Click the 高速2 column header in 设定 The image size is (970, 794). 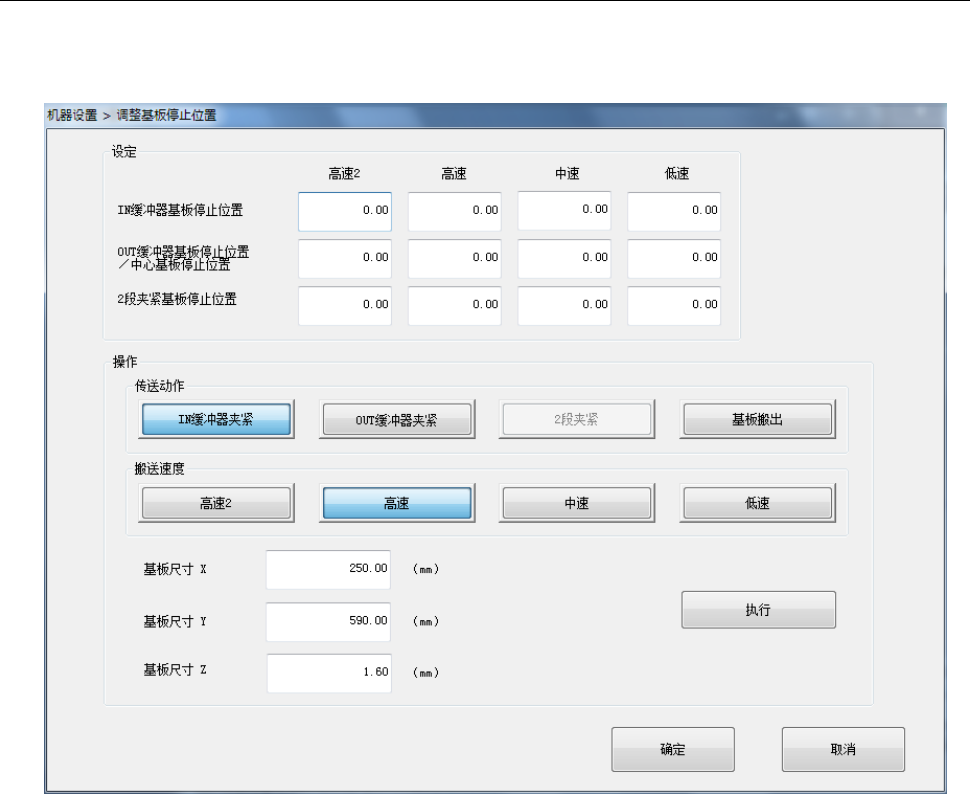point(344,174)
